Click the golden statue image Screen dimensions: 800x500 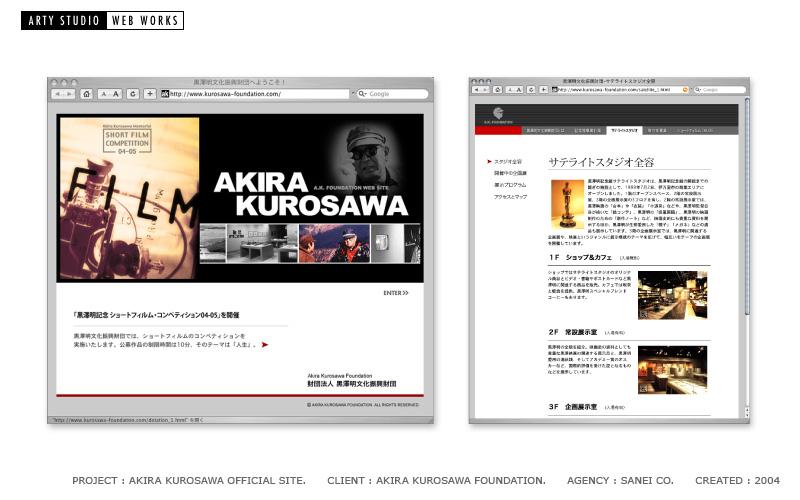click(x=567, y=204)
